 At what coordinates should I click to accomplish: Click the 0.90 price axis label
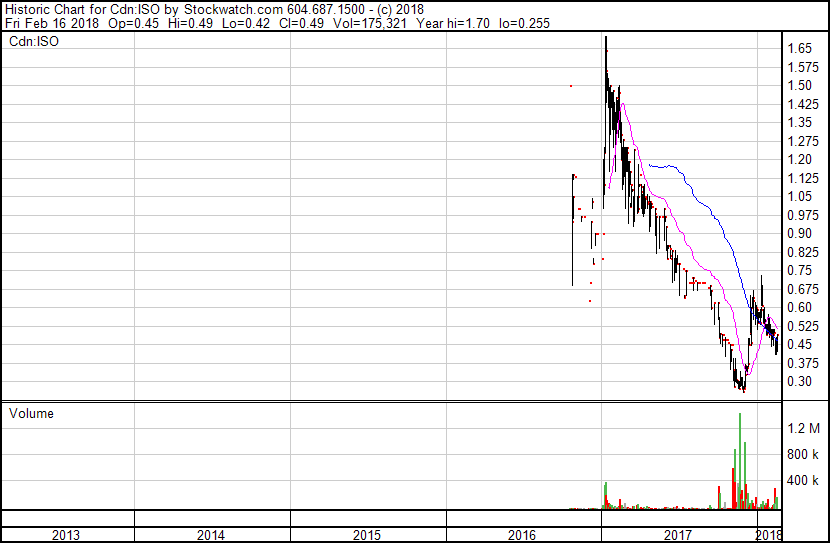point(799,233)
